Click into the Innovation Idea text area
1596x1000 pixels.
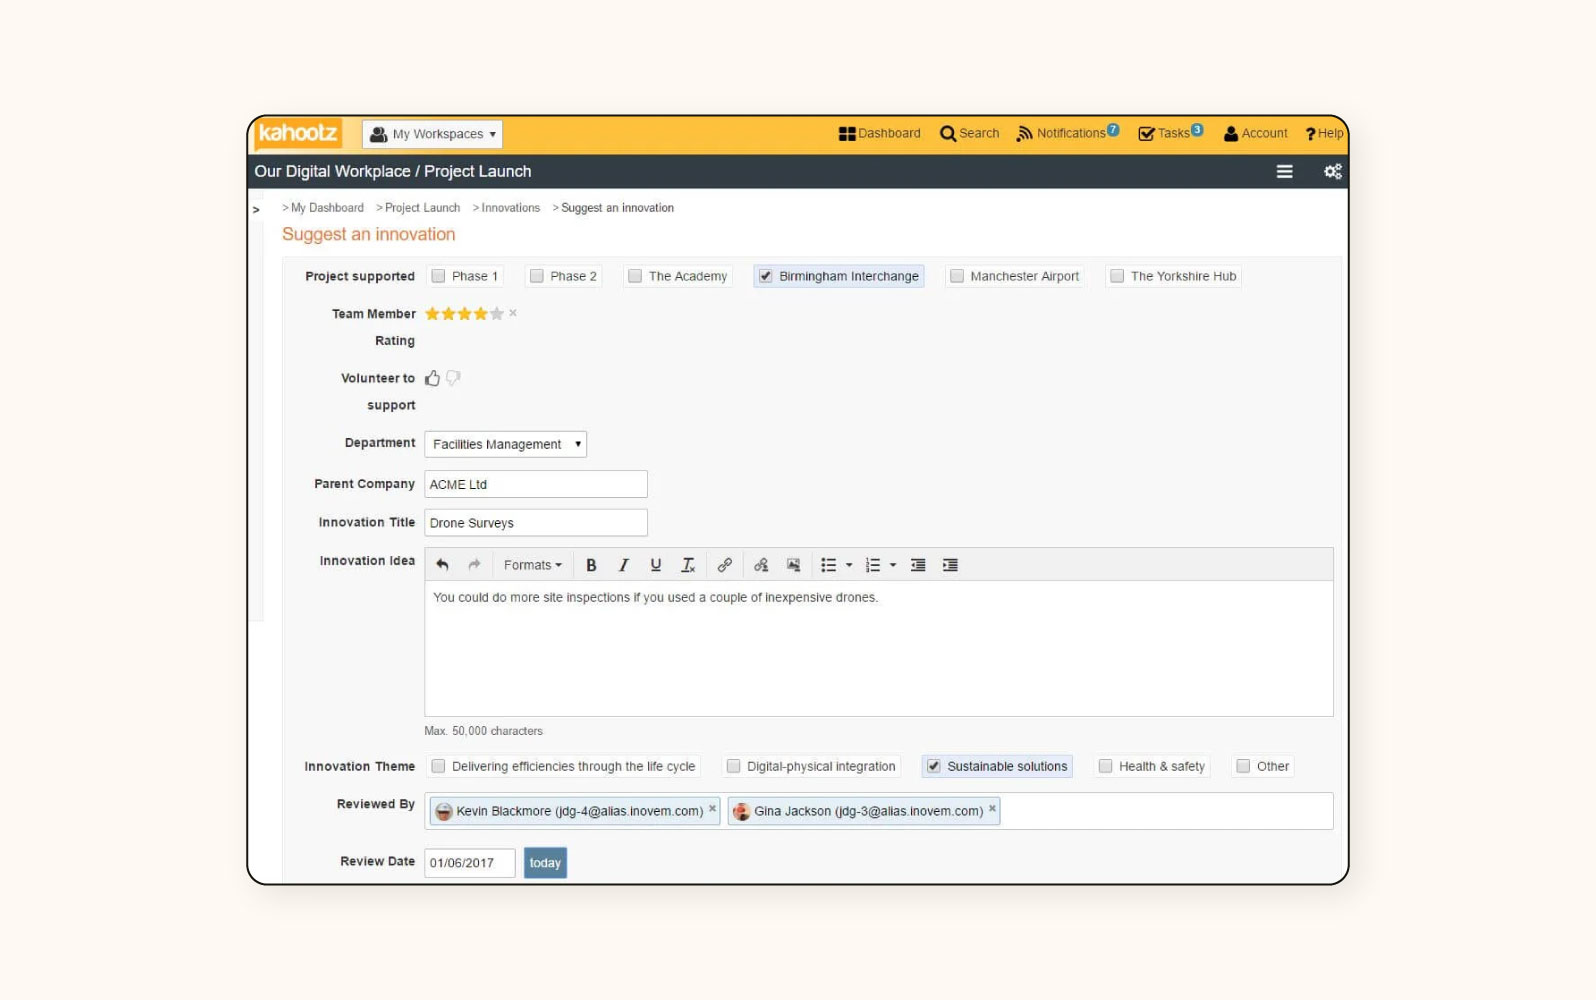click(878, 648)
